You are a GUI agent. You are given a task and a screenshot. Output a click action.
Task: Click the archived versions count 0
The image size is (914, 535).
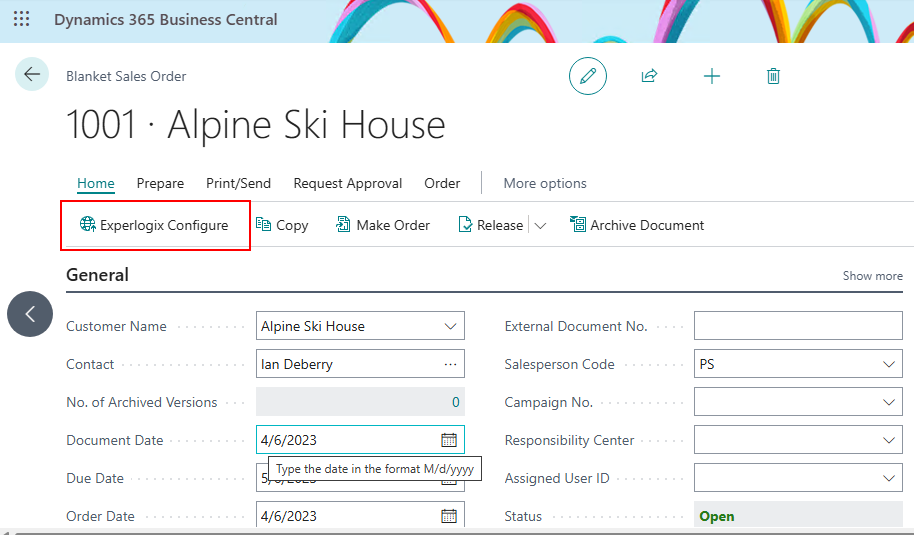(x=455, y=402)
